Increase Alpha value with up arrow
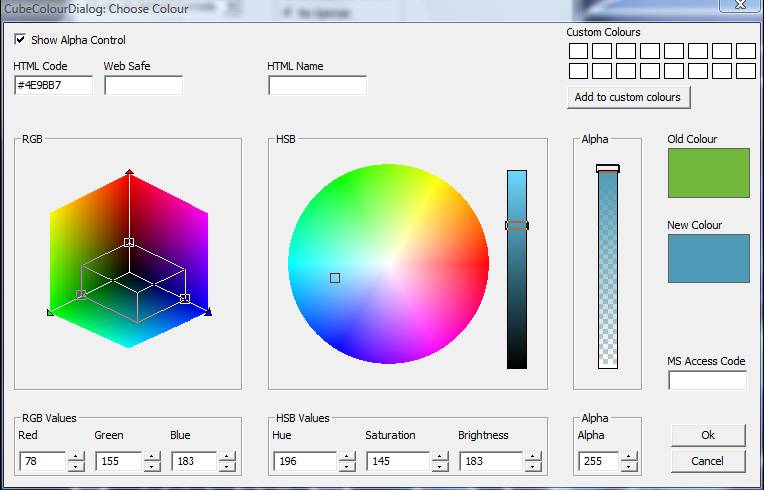Image resolution: width=764 pixels, height=490 pixels. 629,456
